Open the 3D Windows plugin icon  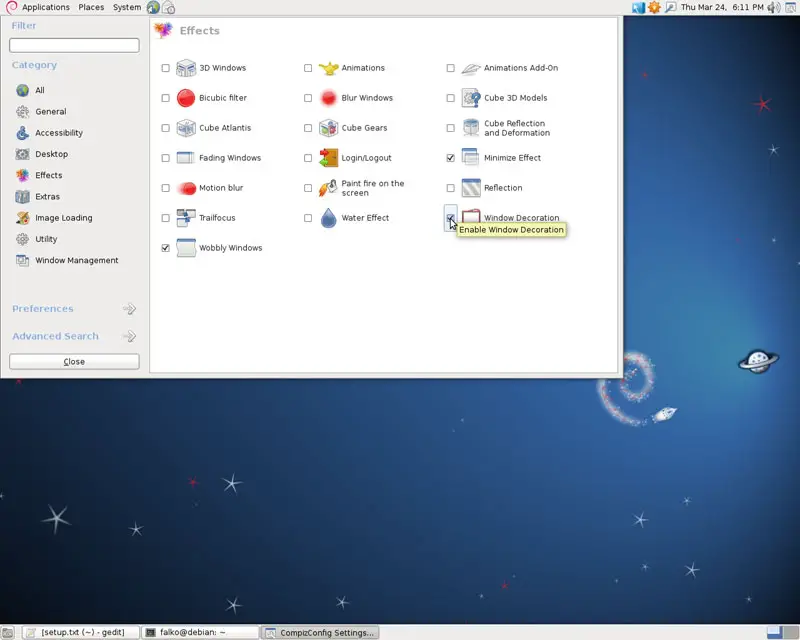(186, 68)
